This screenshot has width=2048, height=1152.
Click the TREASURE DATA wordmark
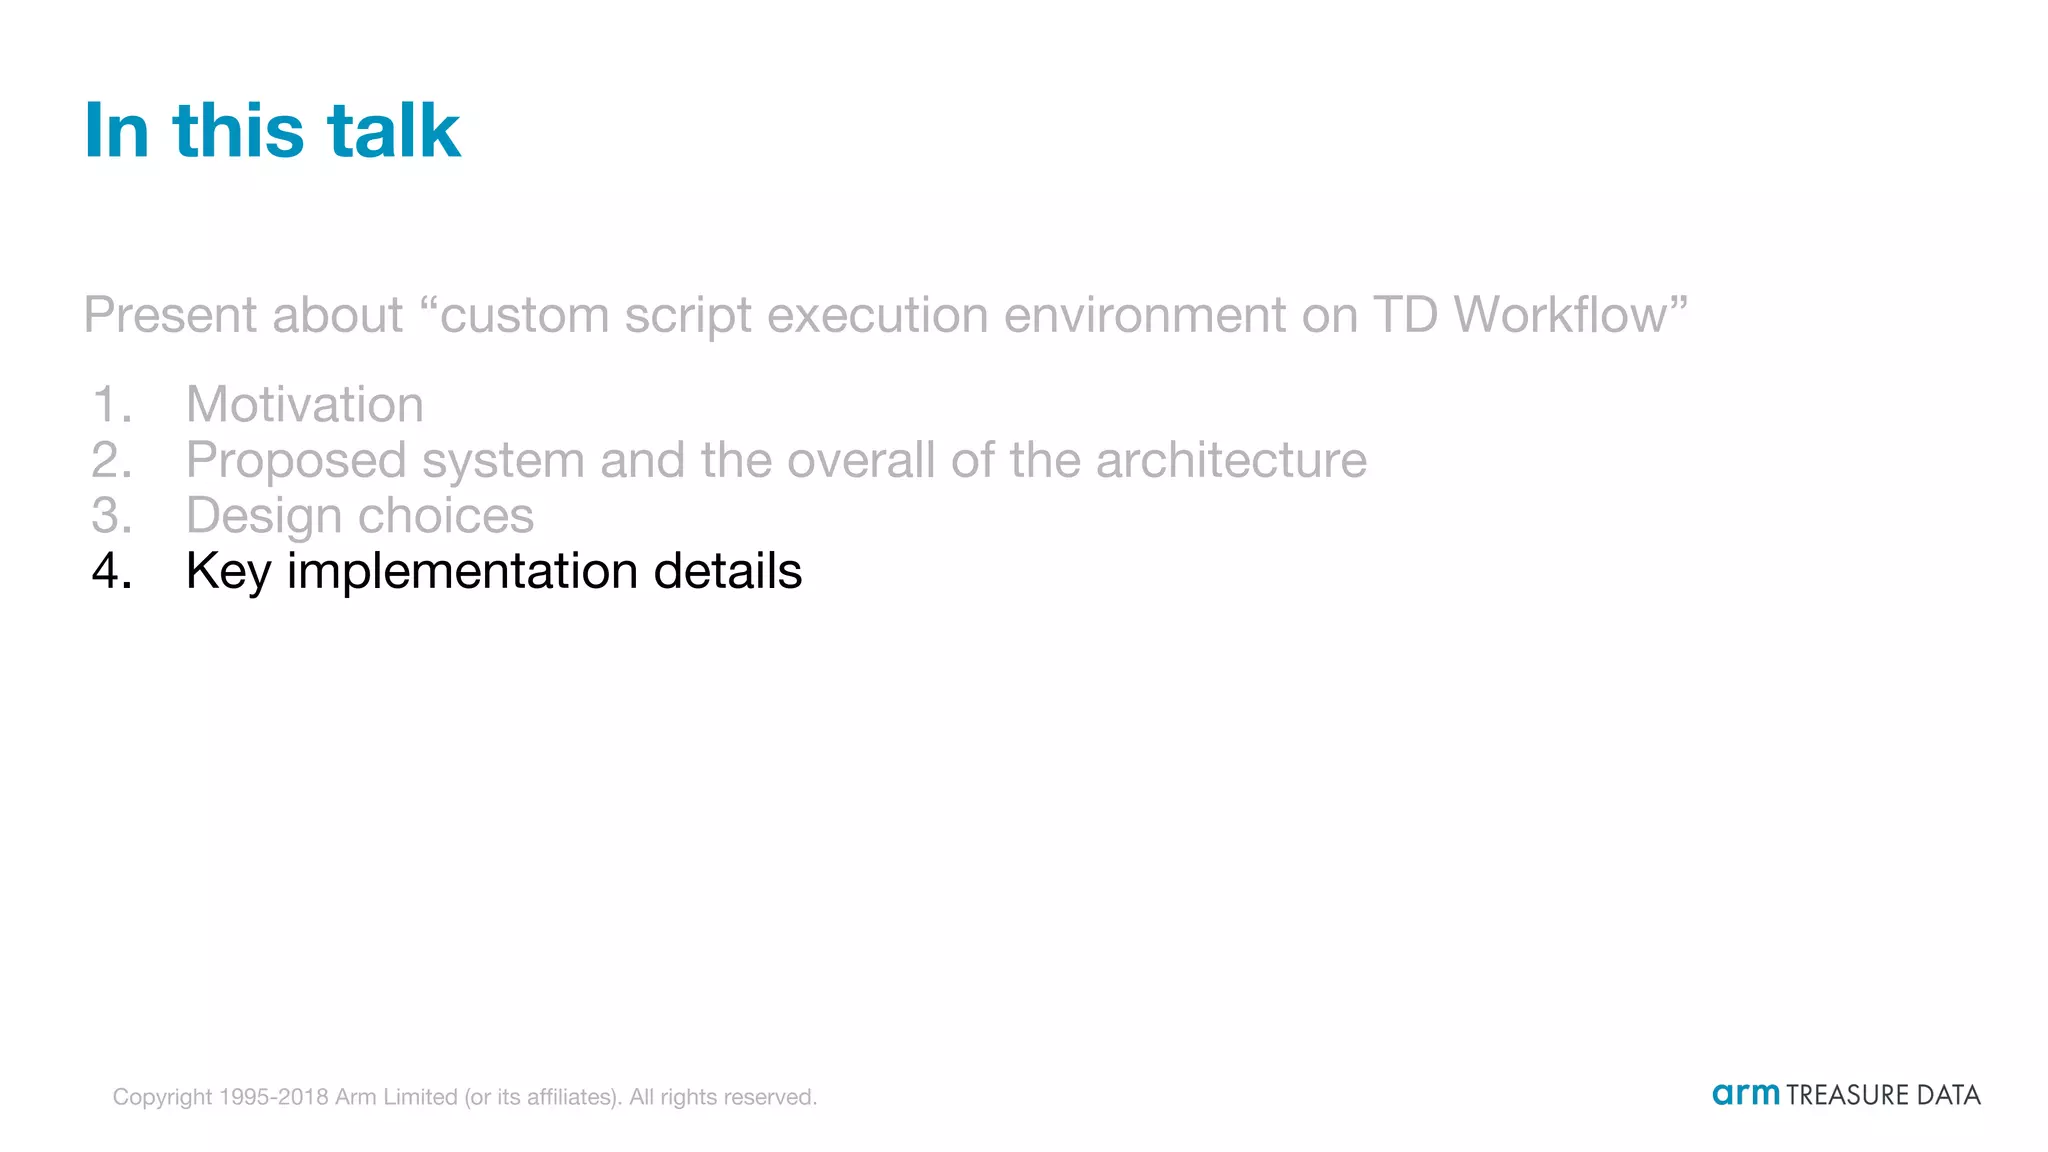click(1883, 1095)
